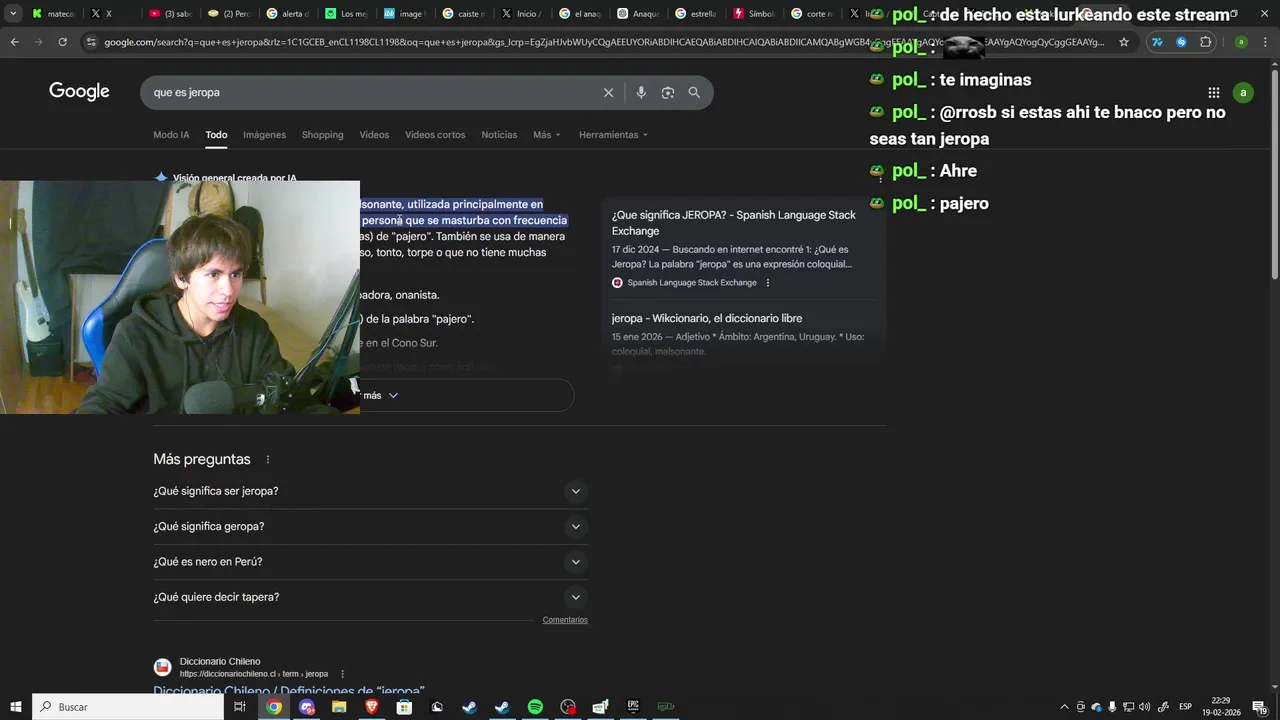Switch to the 'Los mej' browser tab

click(x=346, y=14)
